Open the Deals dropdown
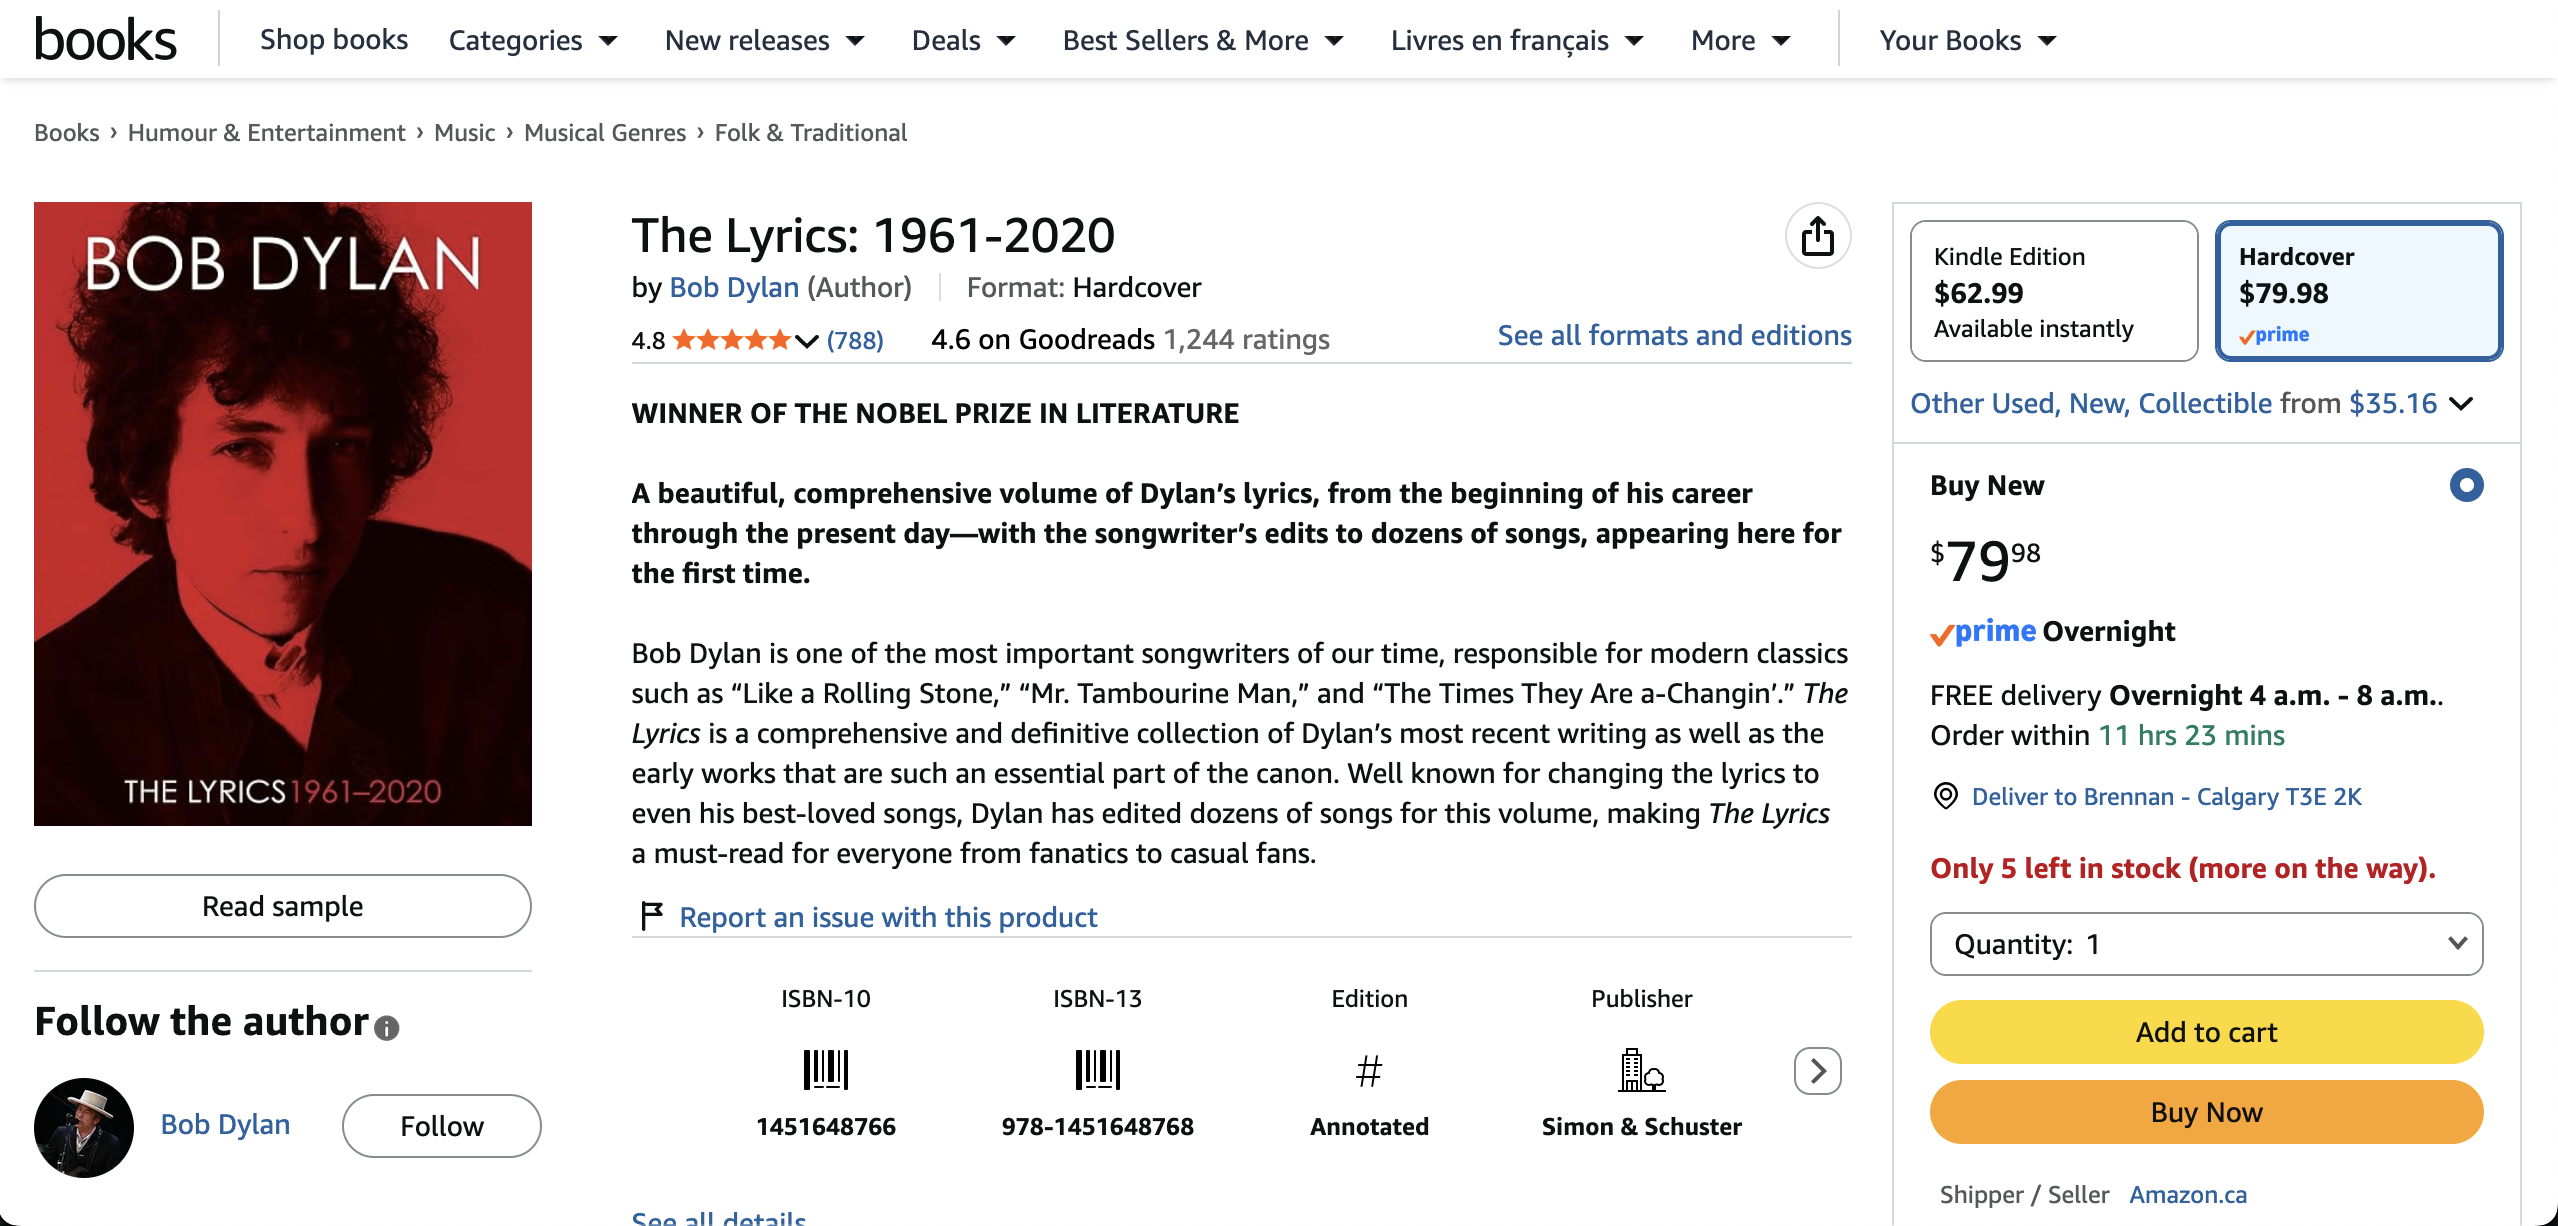Screen dimensions: 2558x1226 click(x=964, y=40)
